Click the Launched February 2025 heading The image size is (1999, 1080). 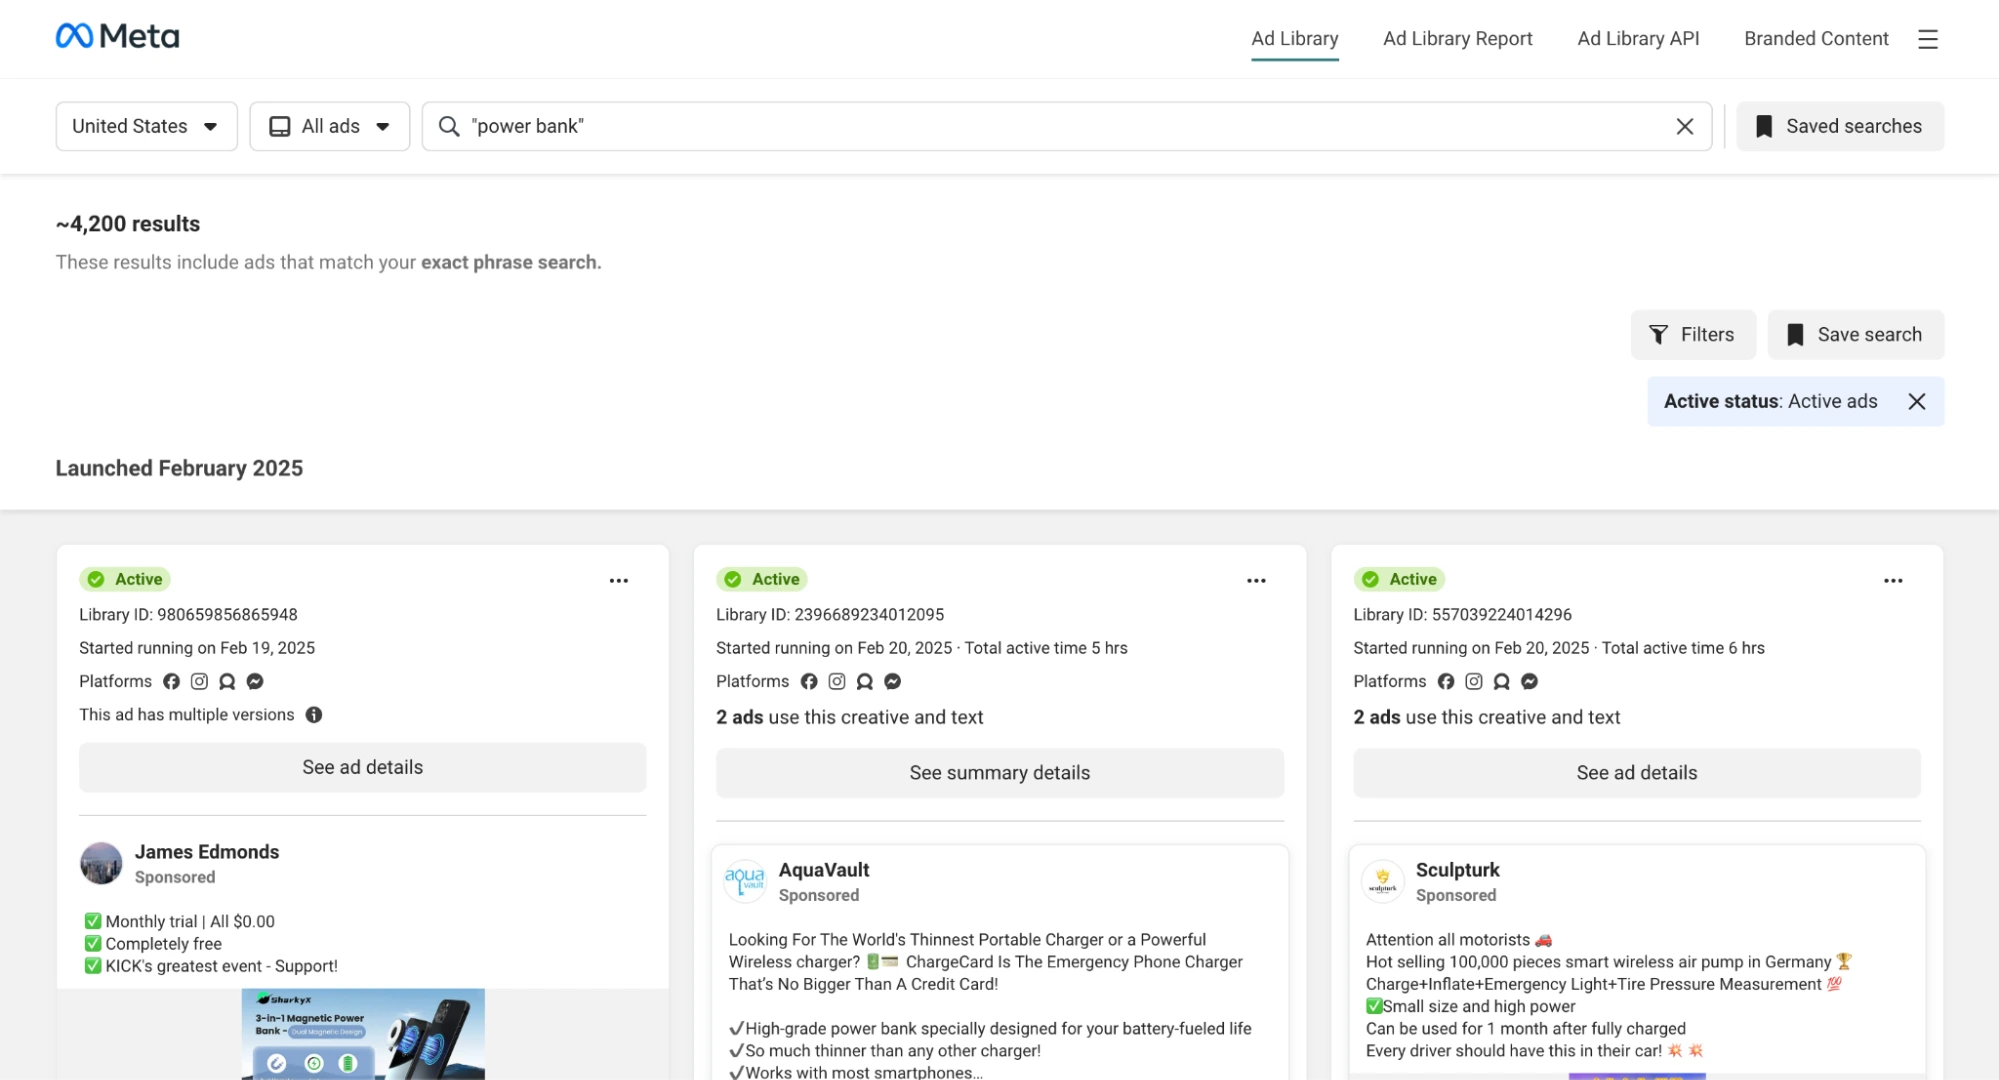[179, 468]
